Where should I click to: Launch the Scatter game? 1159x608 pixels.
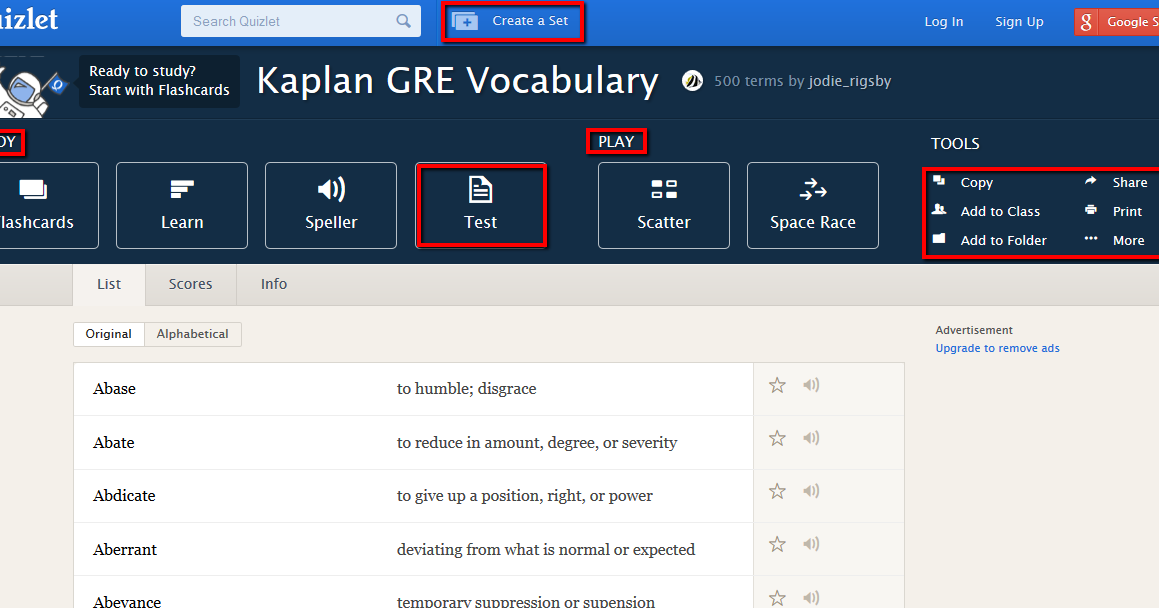[663, 205]
